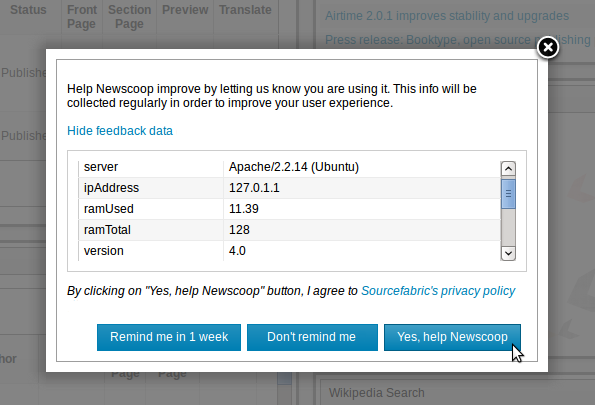The height and width of the screenshot is (405, 595).
Task: Click the Front Page column header
Action: tap(82, 17)
